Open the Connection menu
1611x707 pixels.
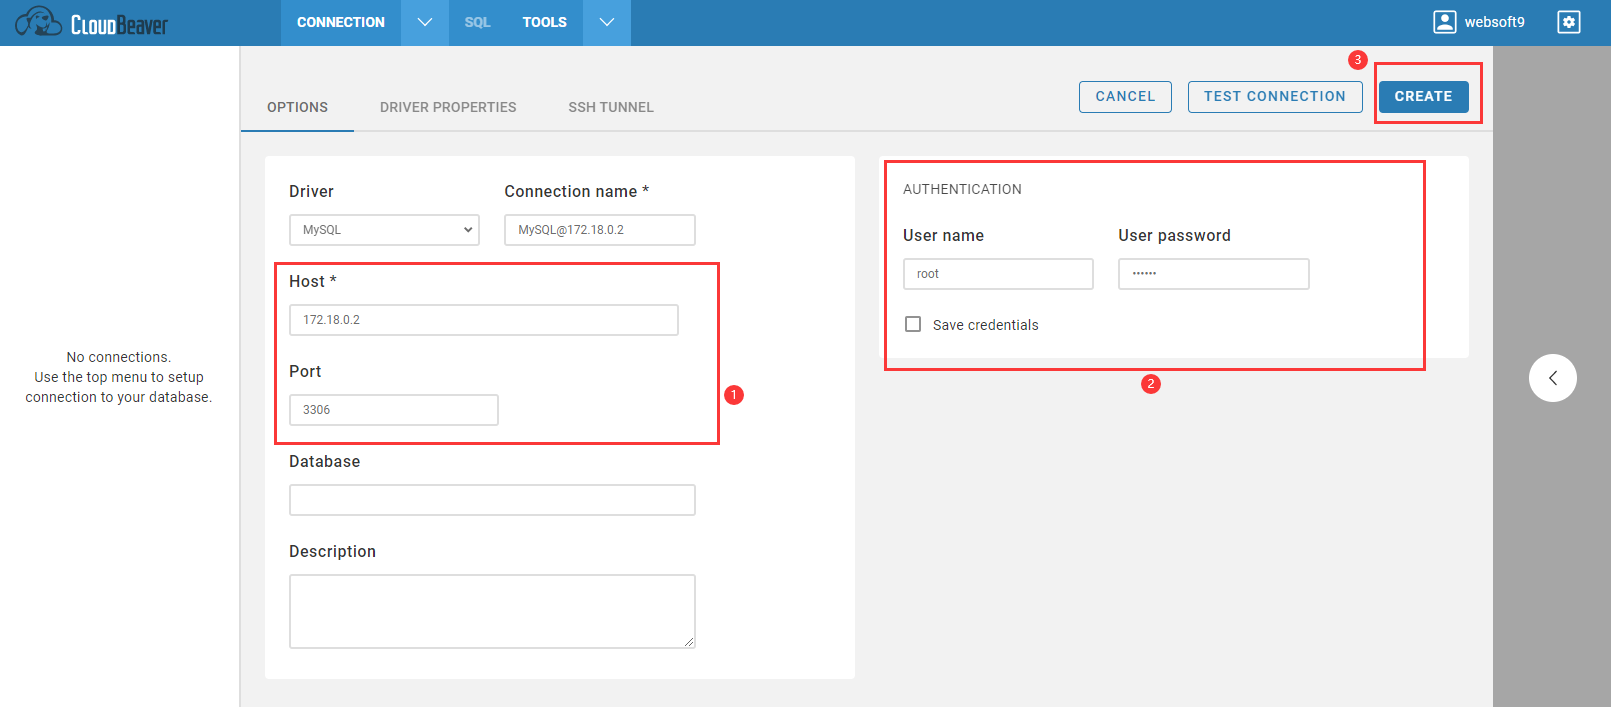340,22
